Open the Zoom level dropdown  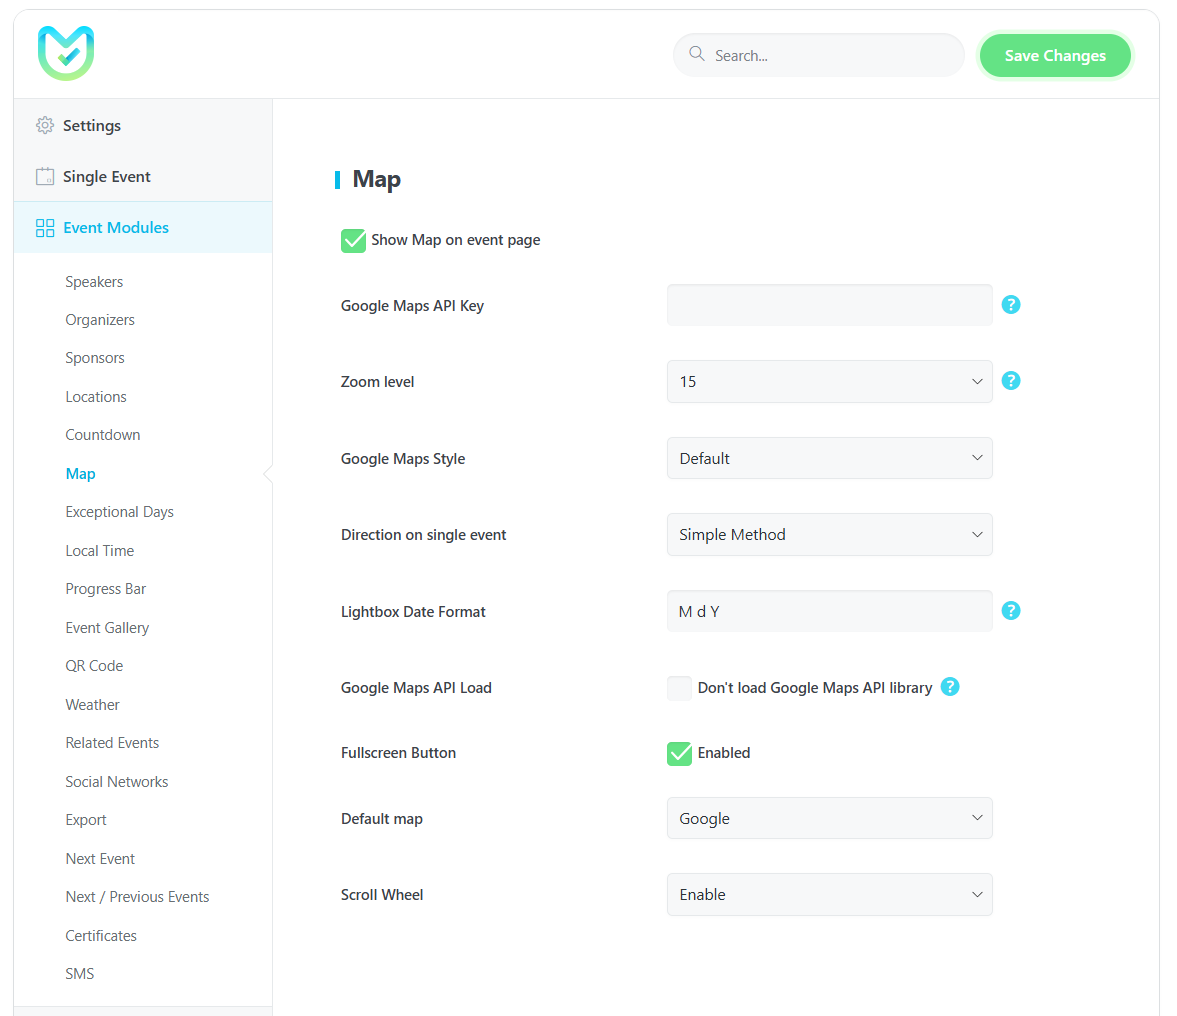pyautogui.click(x=829, y=382)
